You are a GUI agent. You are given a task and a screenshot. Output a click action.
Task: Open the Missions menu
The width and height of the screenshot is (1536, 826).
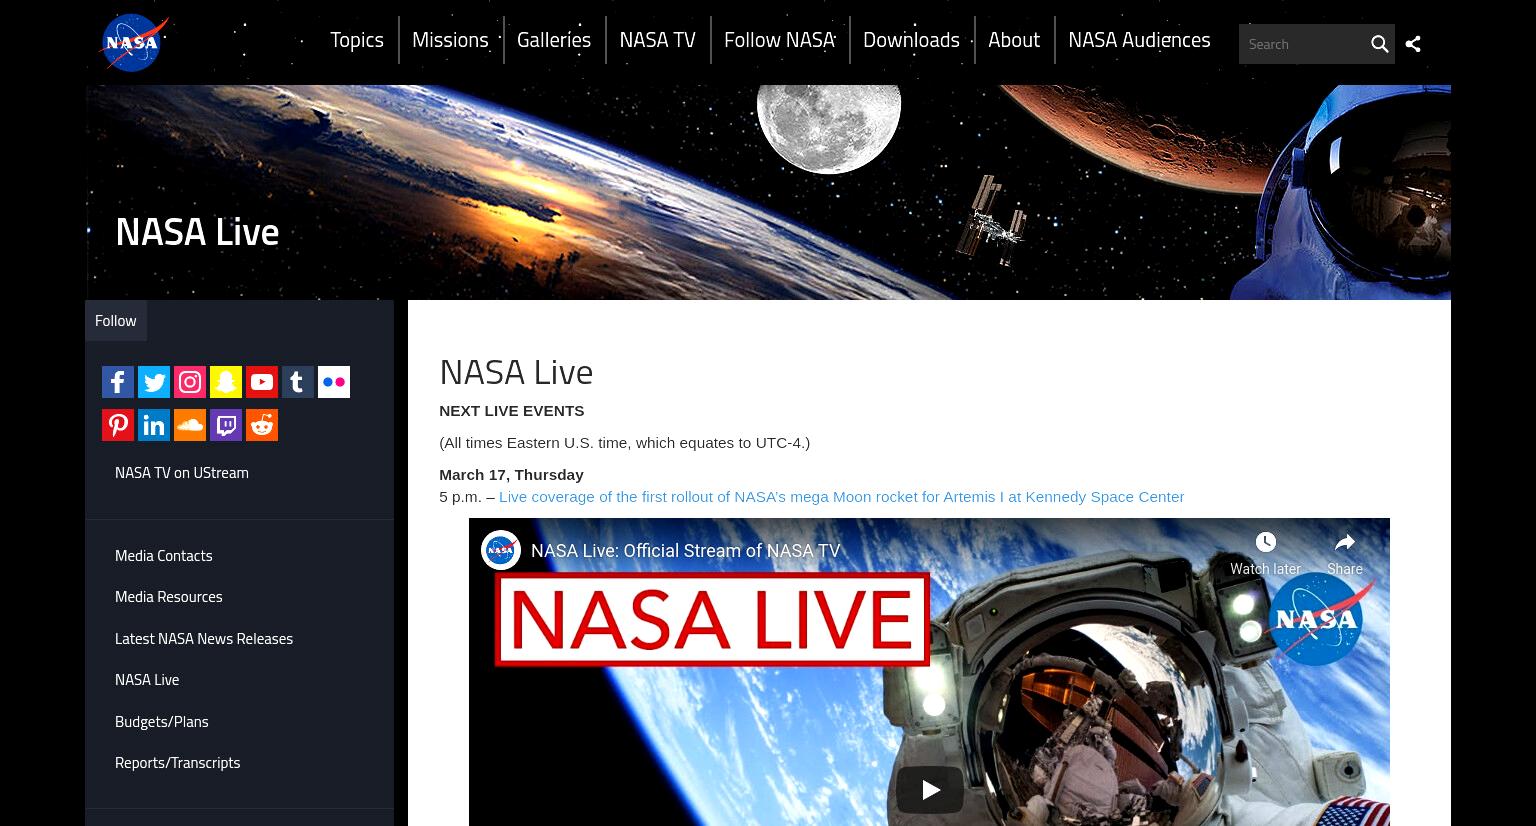click(450, 40)
